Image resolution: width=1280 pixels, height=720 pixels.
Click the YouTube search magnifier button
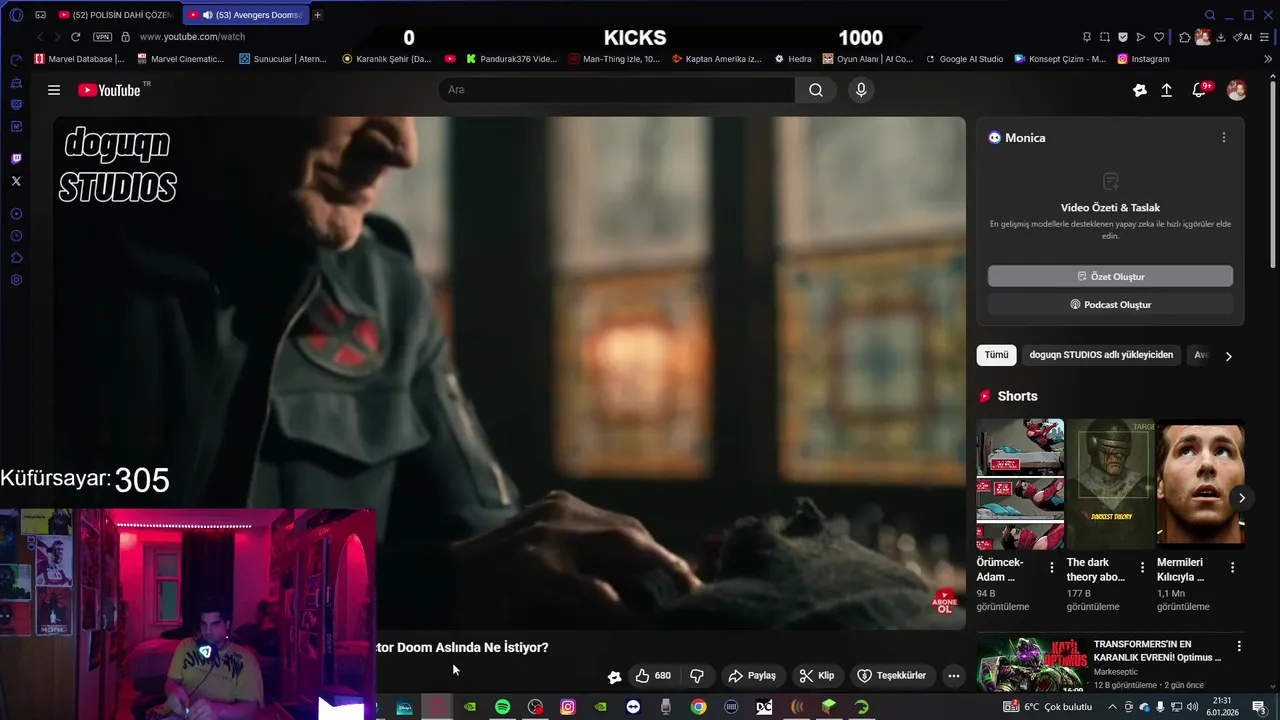[x=816, y=90]
